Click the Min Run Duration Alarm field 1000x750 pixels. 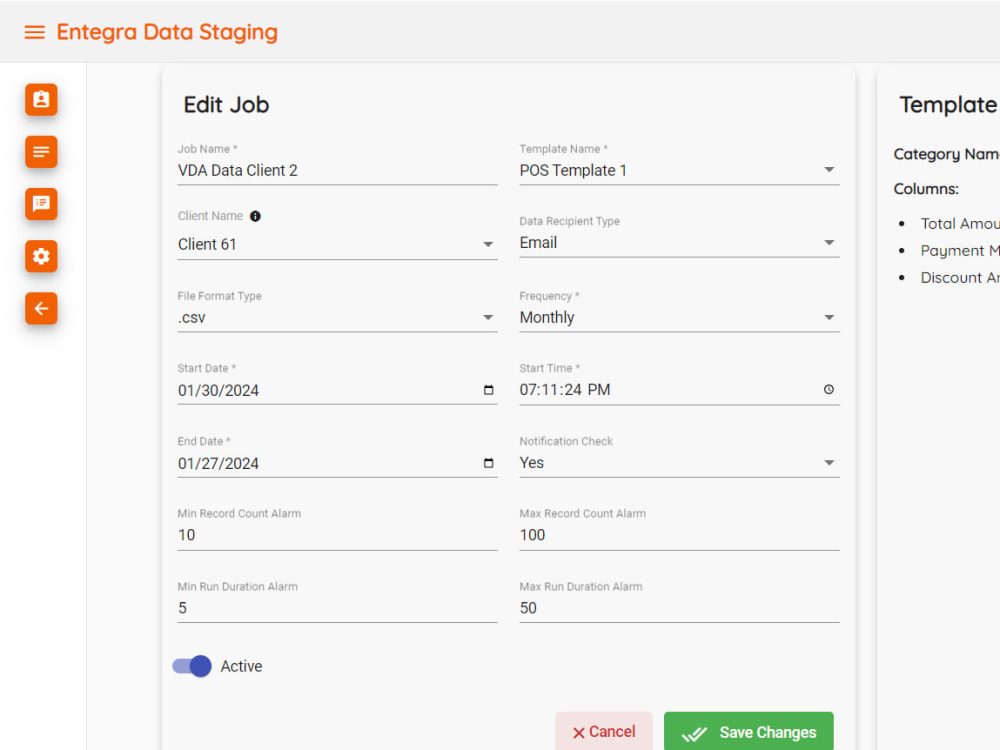pyautogui.click(x=337, y=608)
